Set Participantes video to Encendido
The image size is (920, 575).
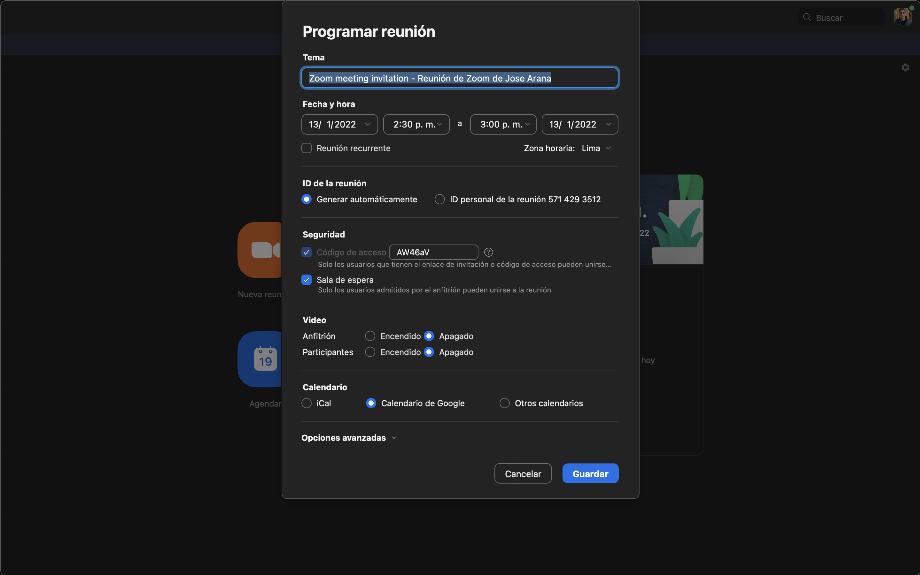coord(370,352)
